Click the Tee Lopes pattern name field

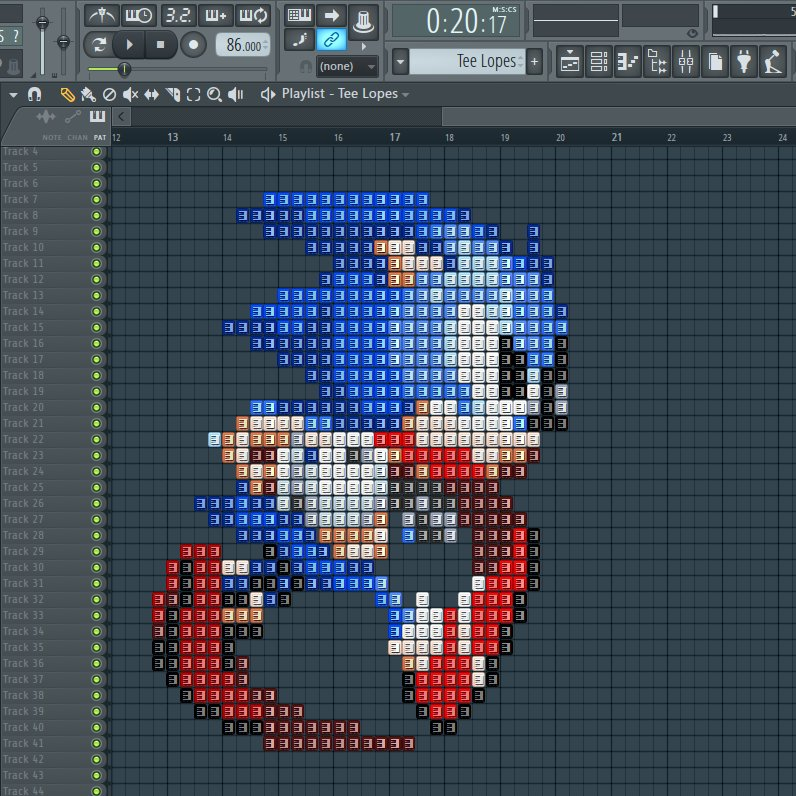point(467,62)
